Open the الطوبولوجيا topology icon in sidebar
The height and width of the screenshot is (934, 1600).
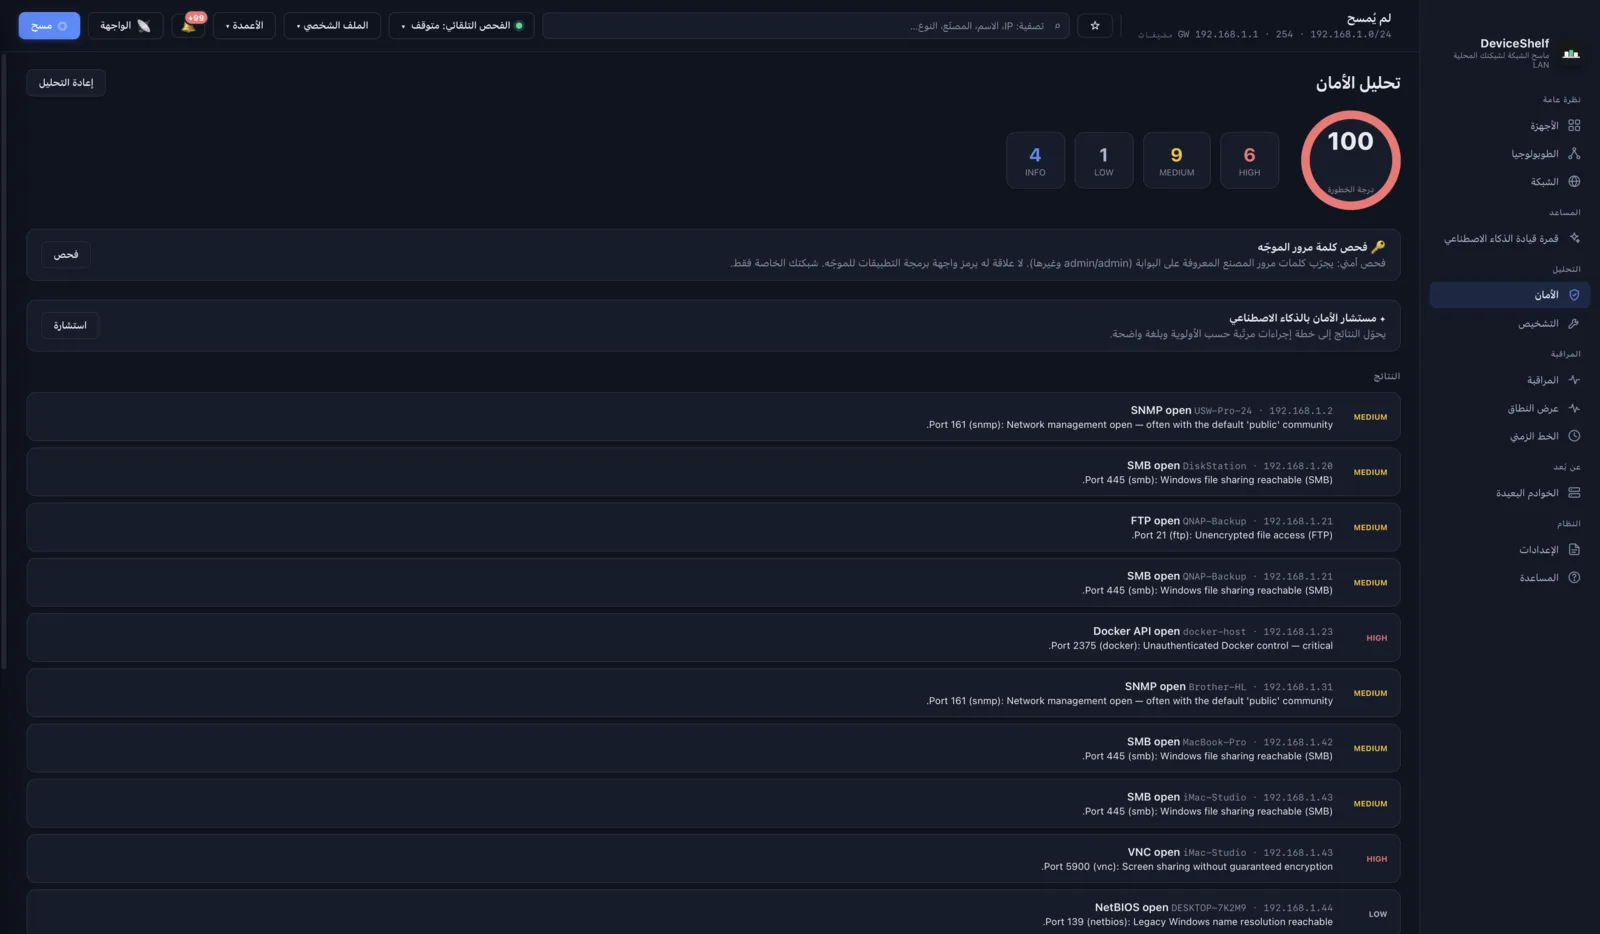(x=1574, y=154)
